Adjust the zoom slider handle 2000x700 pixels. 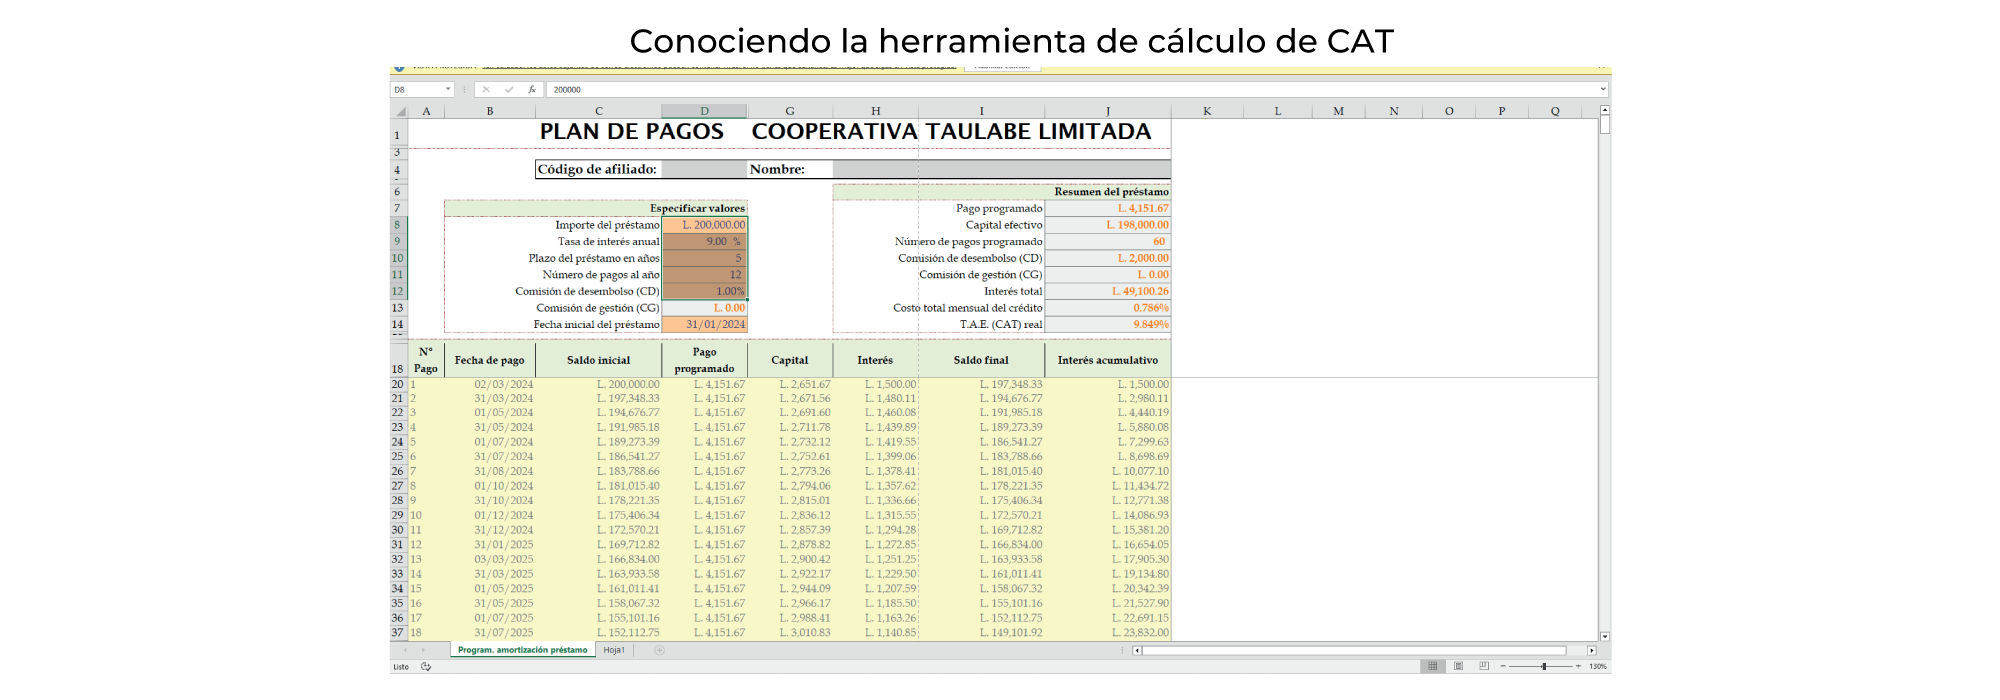pos(1544,666)
